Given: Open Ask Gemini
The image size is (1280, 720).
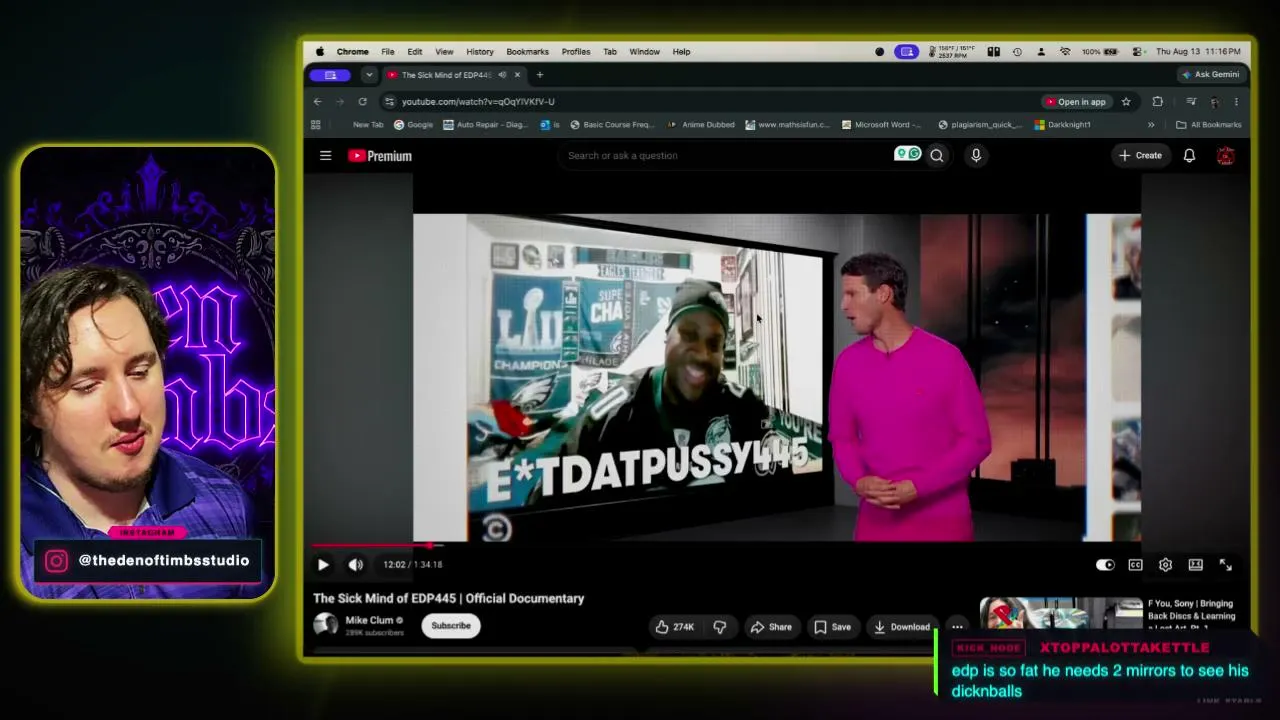Looking at the screenshot, I should click(x=1210, y=75).
